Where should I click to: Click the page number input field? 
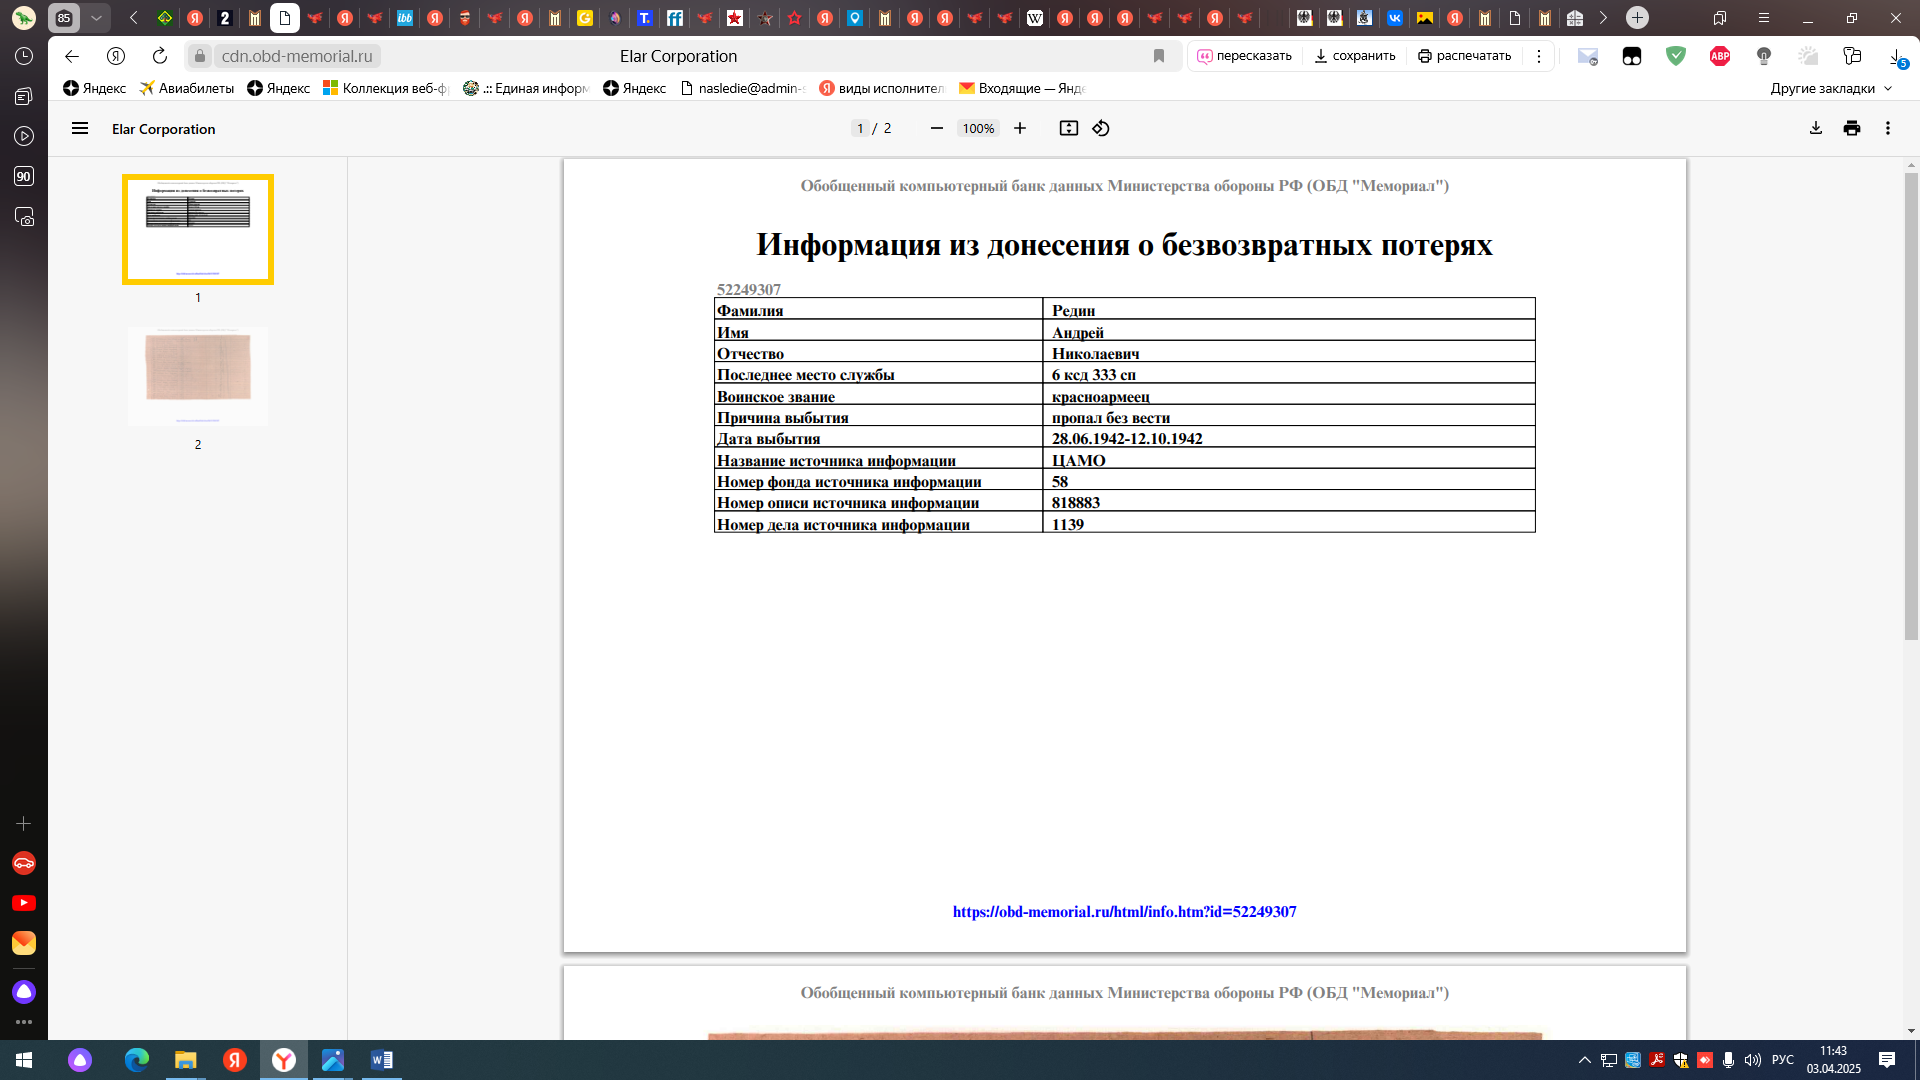(860, 128)
